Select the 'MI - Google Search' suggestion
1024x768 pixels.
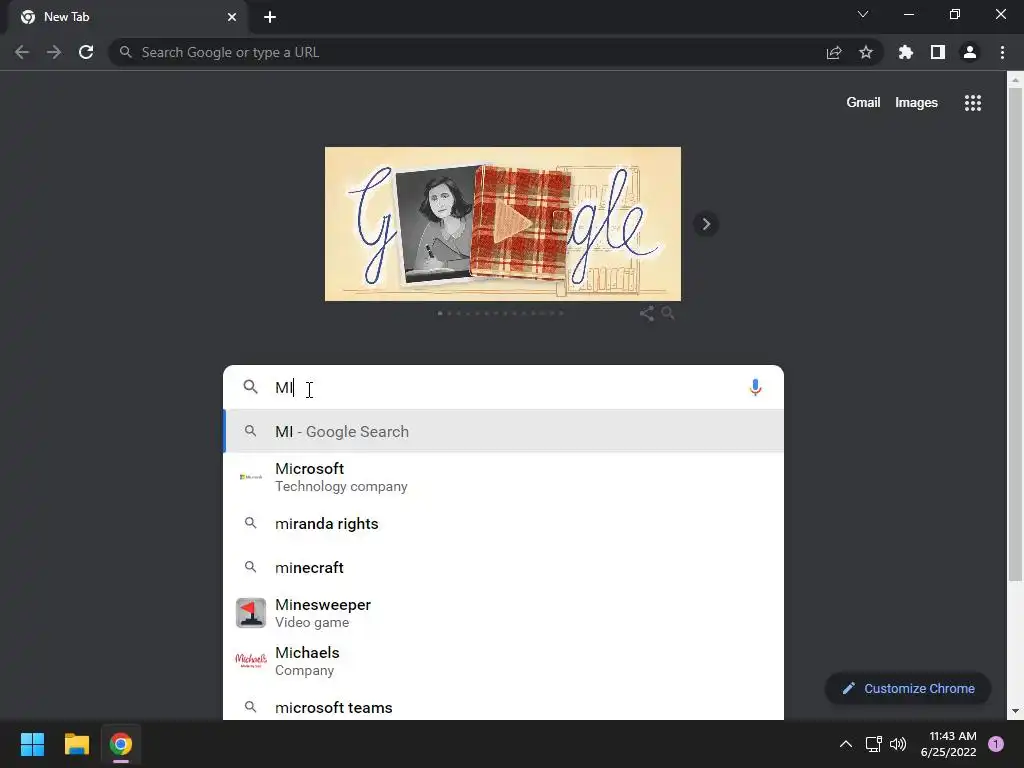[x=504, y=431]
